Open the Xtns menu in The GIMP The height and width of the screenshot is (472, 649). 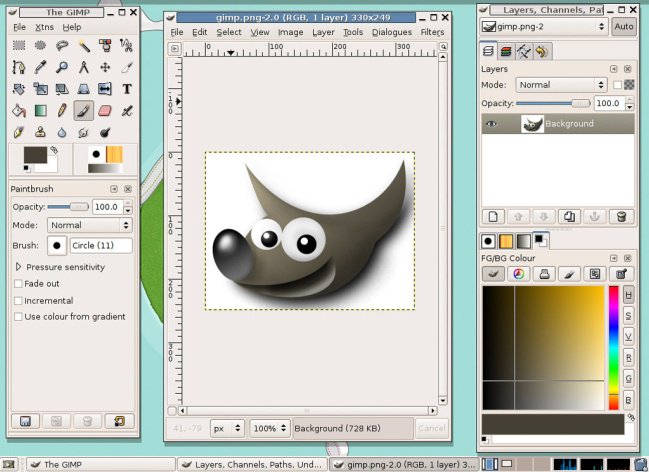click(44, 27)
